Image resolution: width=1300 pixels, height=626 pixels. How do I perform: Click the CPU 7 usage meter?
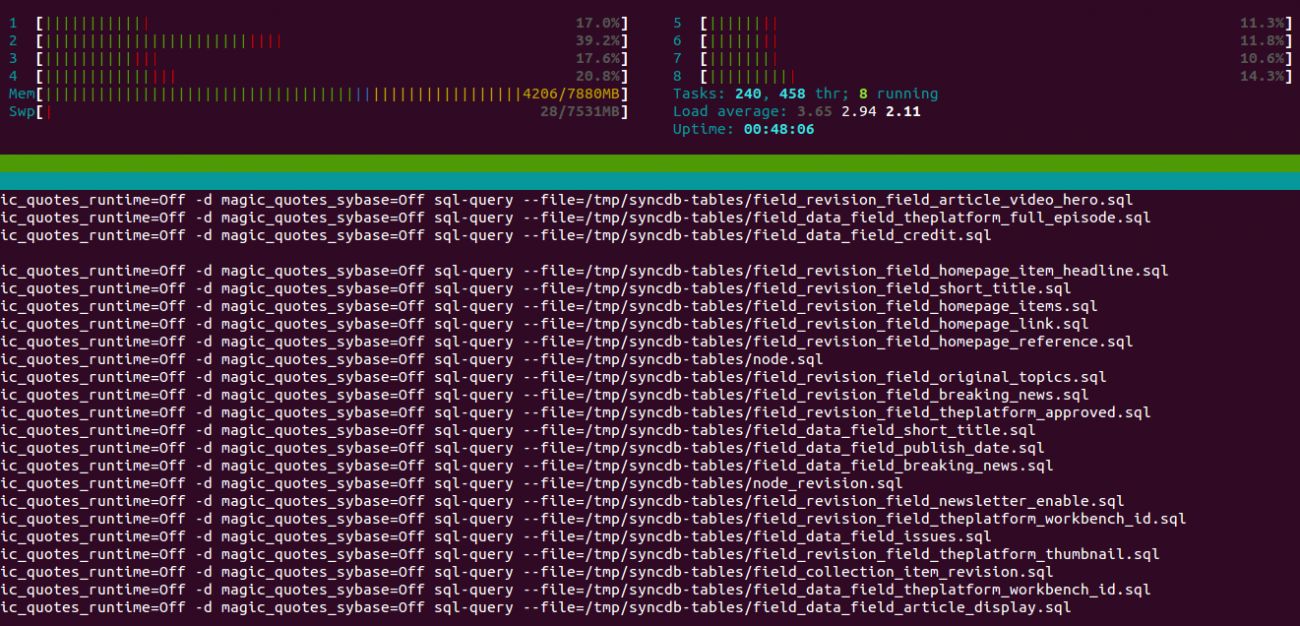point(996,58)
